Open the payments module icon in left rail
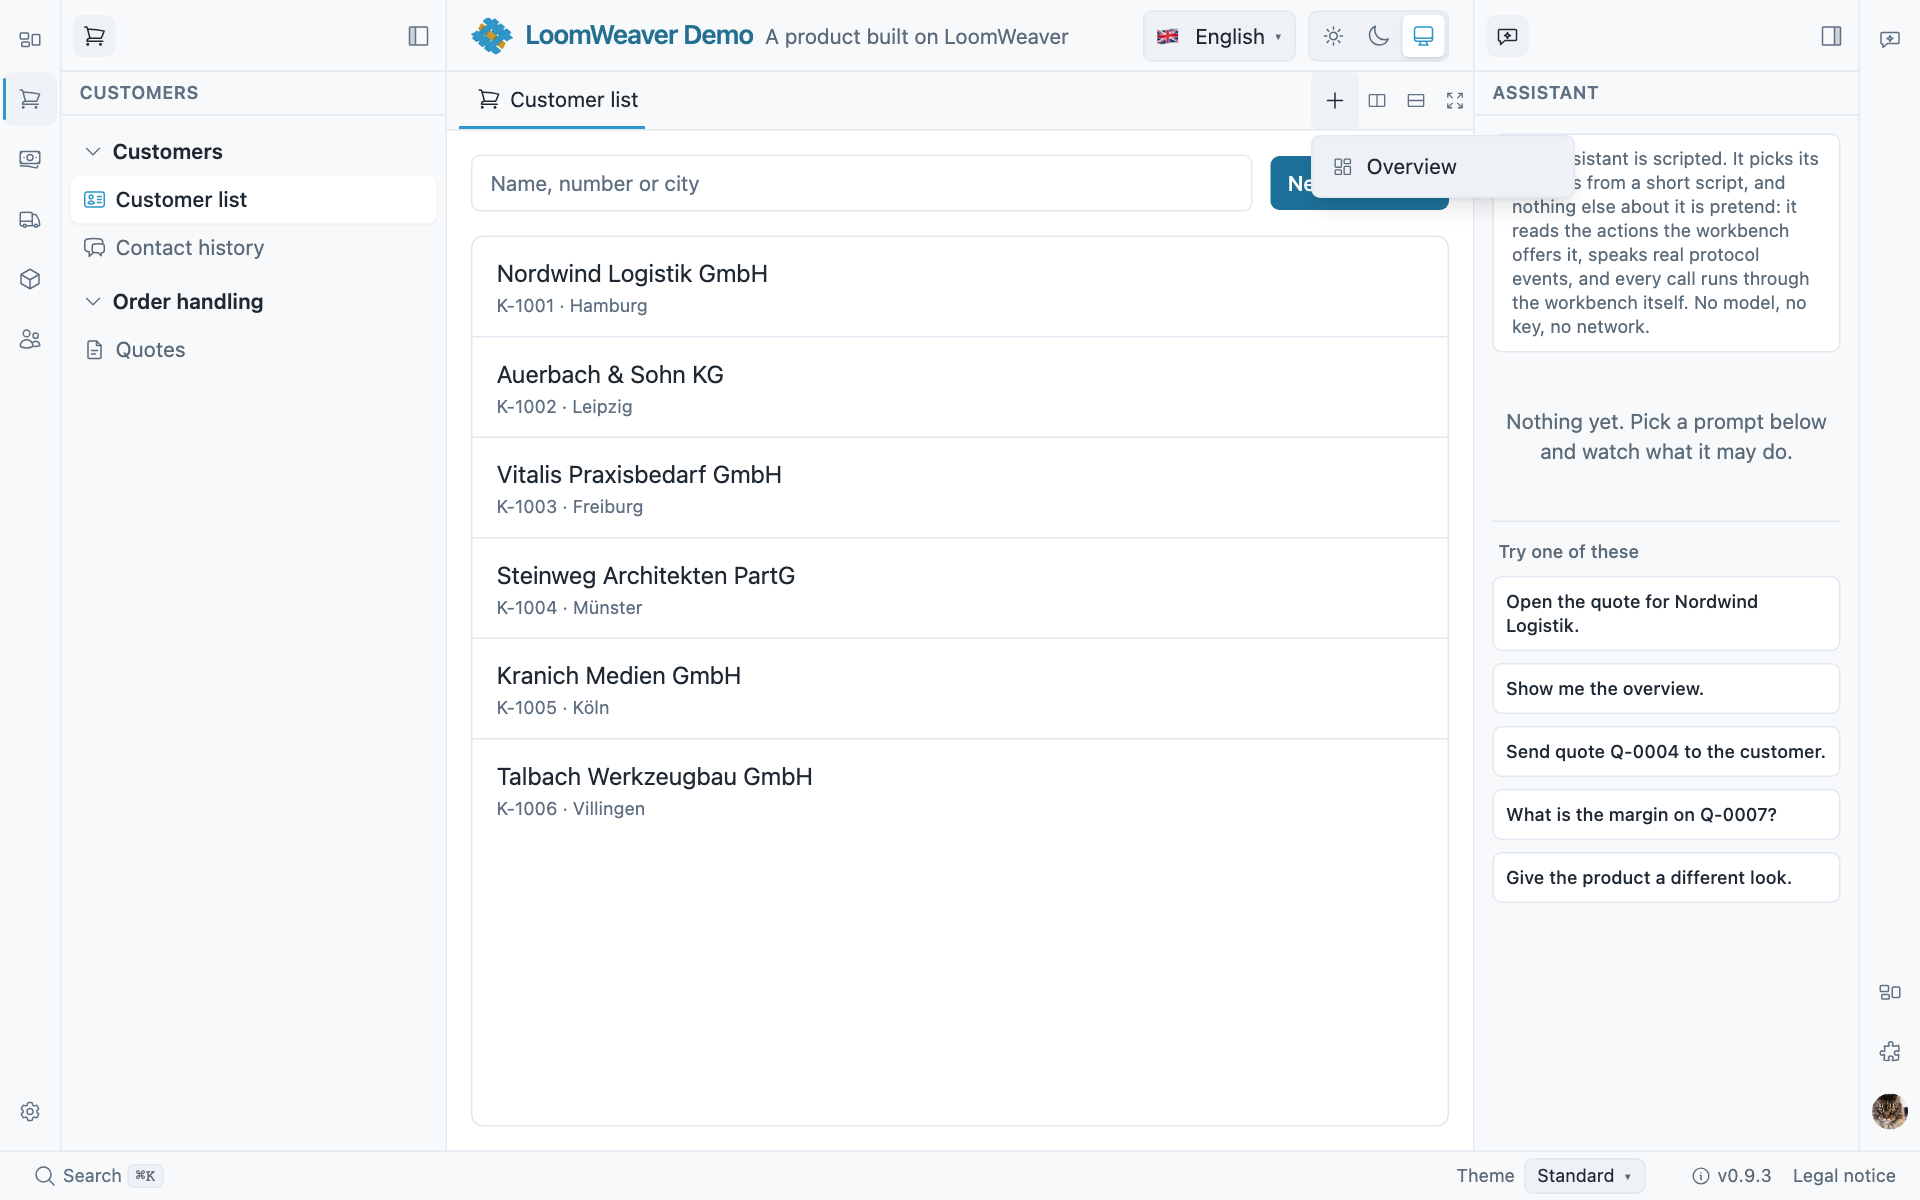This screenshot has width=1920, height=1200. coord(30,159)
